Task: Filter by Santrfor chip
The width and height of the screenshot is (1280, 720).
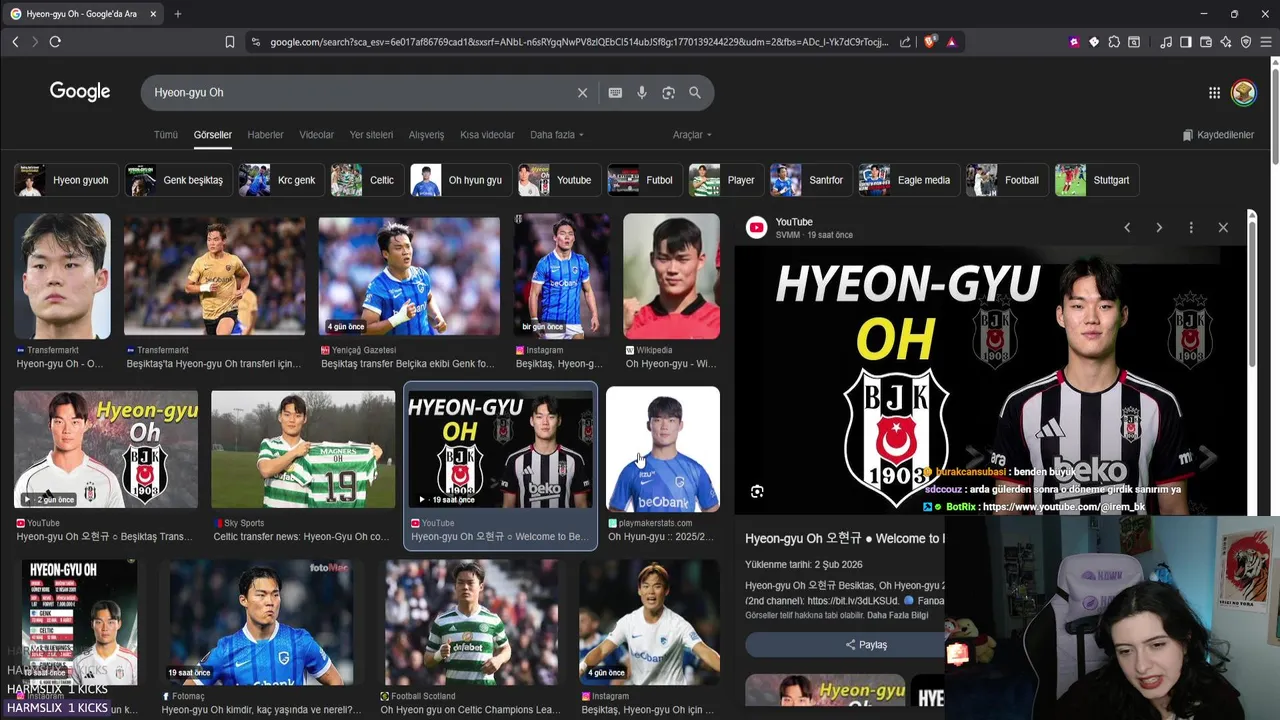Action: 811,180
